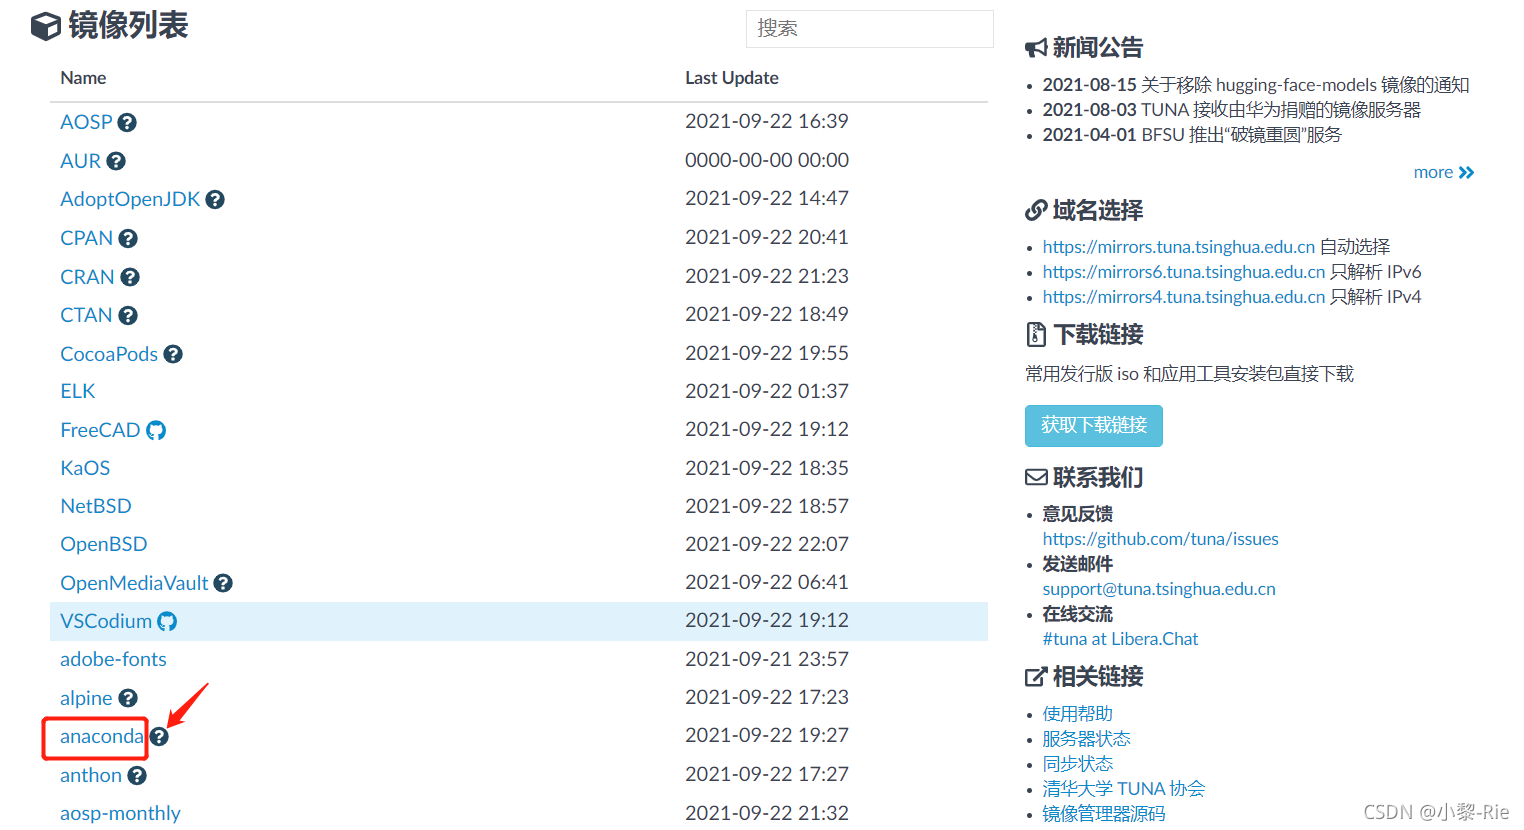The image size is (1524, 830).
Task: Open the adobe-fonts mirror link
Action: 113,659
